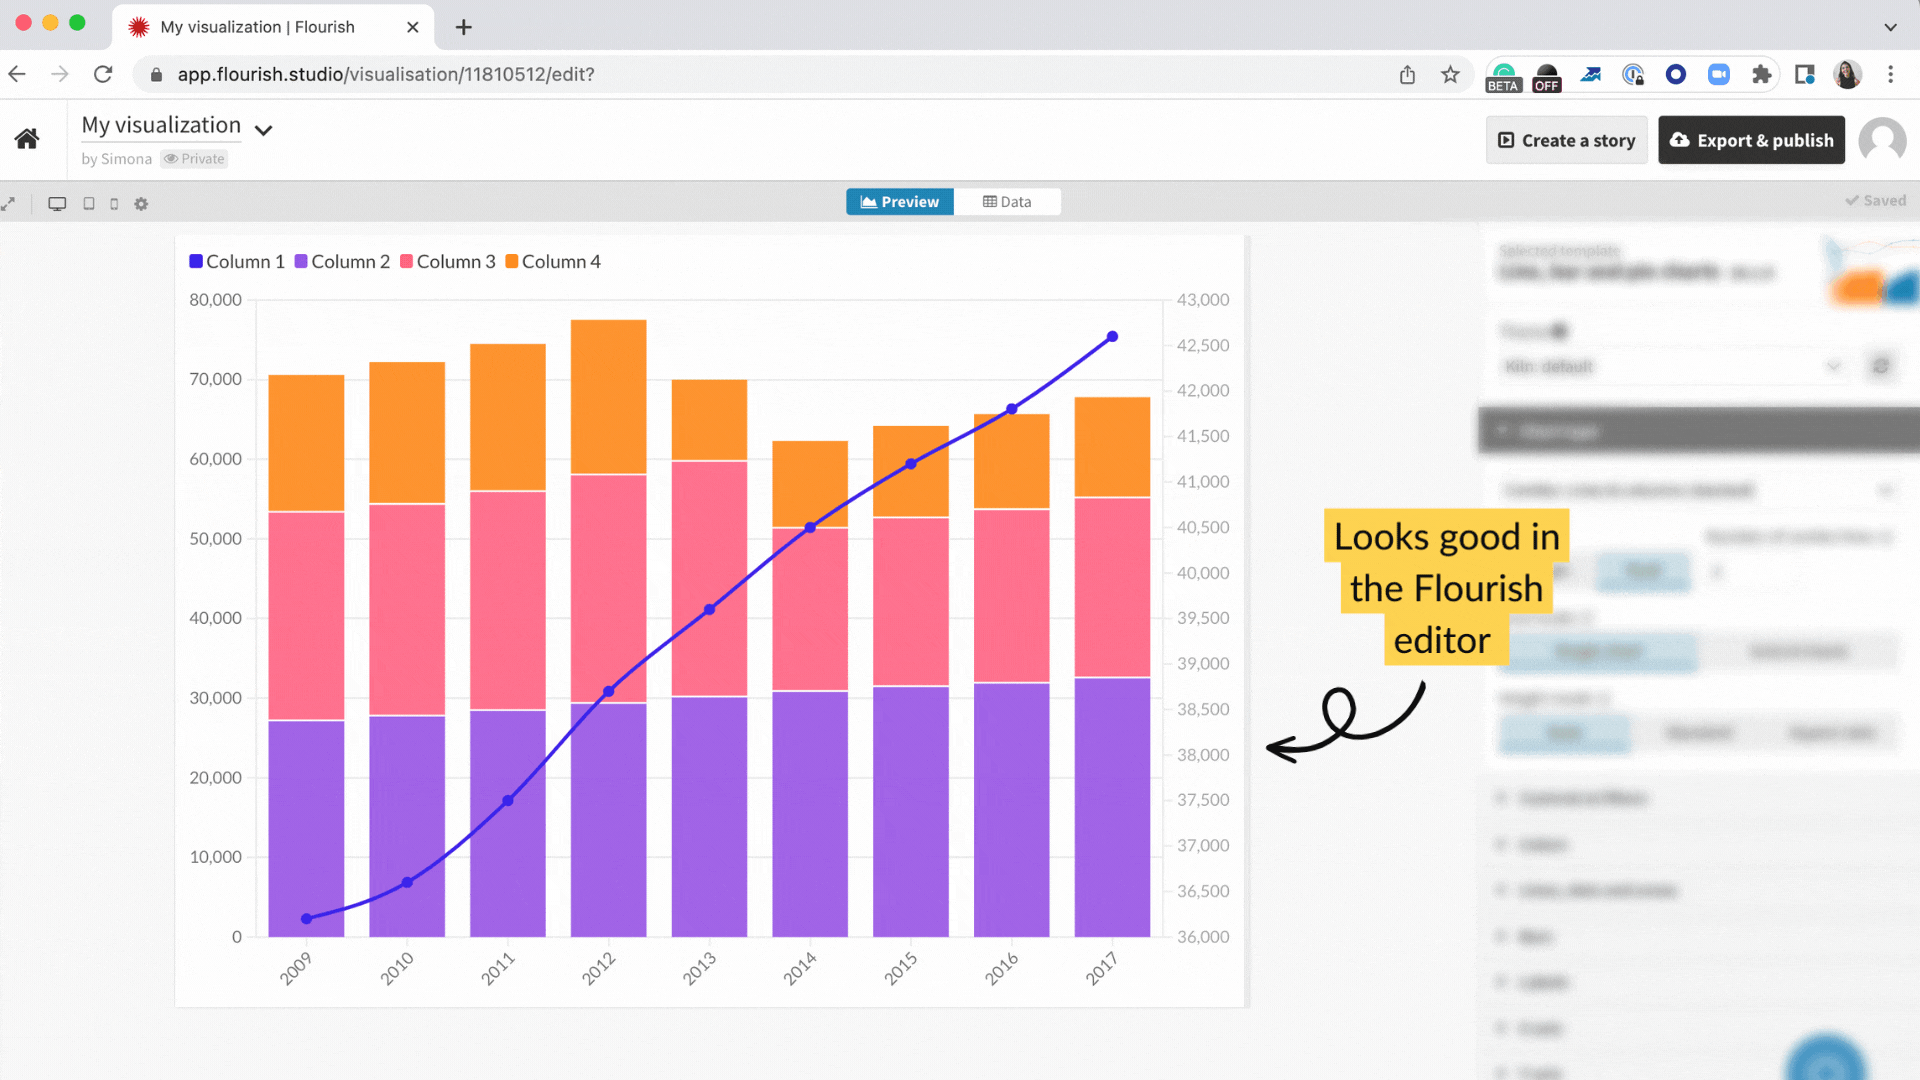Viewport: 1920px width, 1080px height.
Task: Click the 2017 data point on line
Action: [1112, 337]
